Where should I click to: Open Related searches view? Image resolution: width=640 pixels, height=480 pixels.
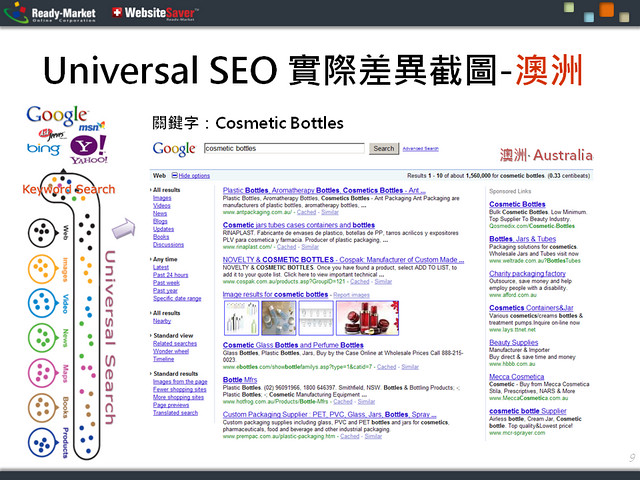(x=175, y=344)
